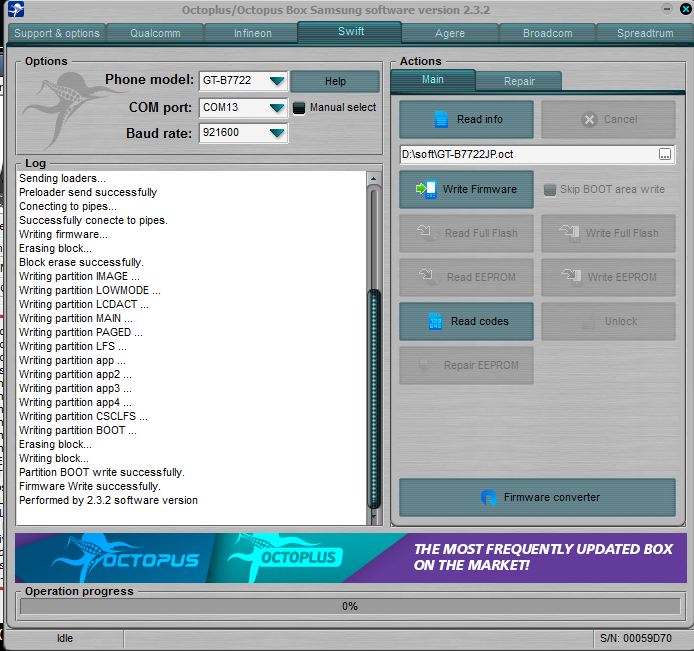Select the Main actions tab
Screen dimensions: 694x651
click(x=432, y=80)
